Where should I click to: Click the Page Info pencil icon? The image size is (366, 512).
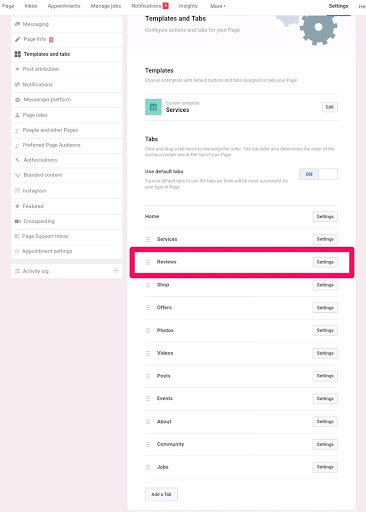[x=18, y=39]
